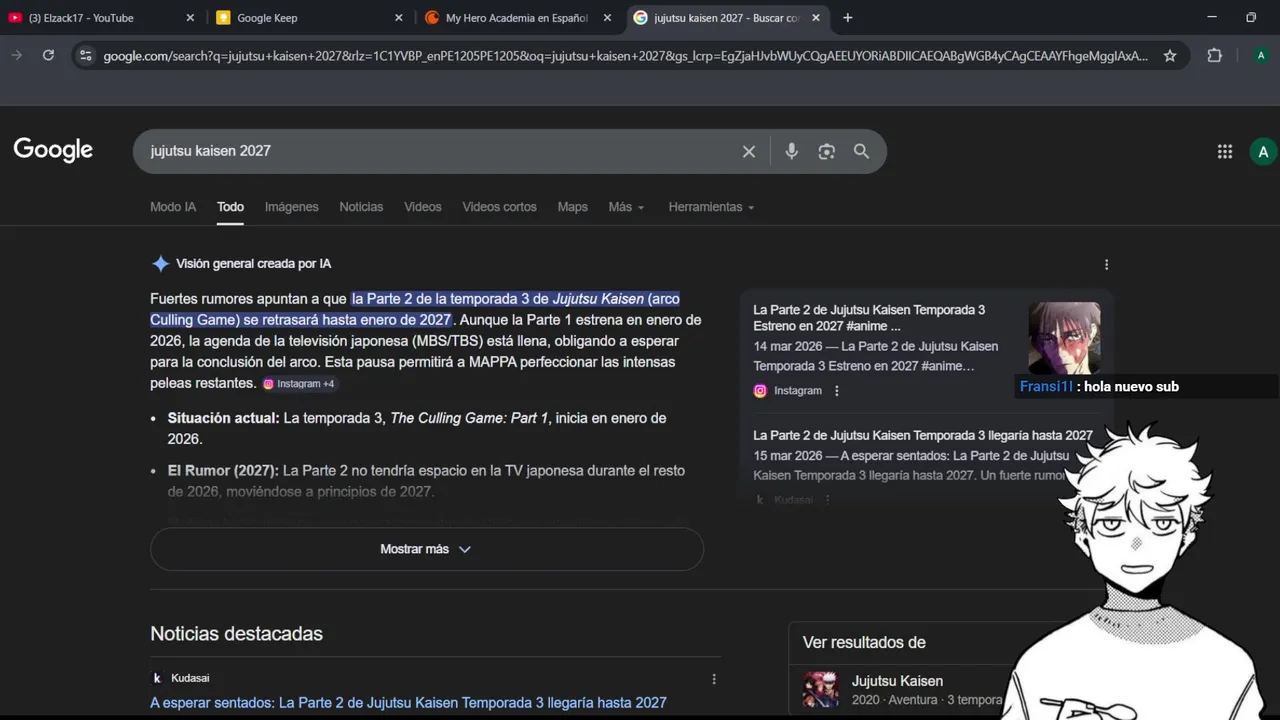The image size is (1280, 720).
Task: Minimize the browser window
Action: pos(1212,18)
